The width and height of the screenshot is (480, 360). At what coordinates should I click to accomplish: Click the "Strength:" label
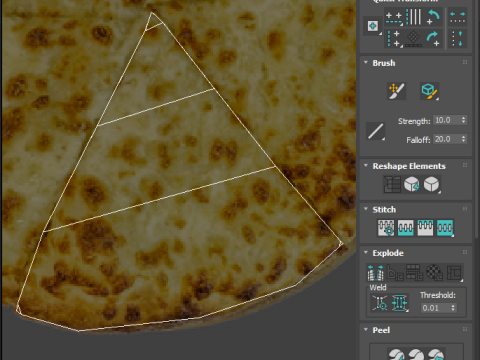coord(414,121)
